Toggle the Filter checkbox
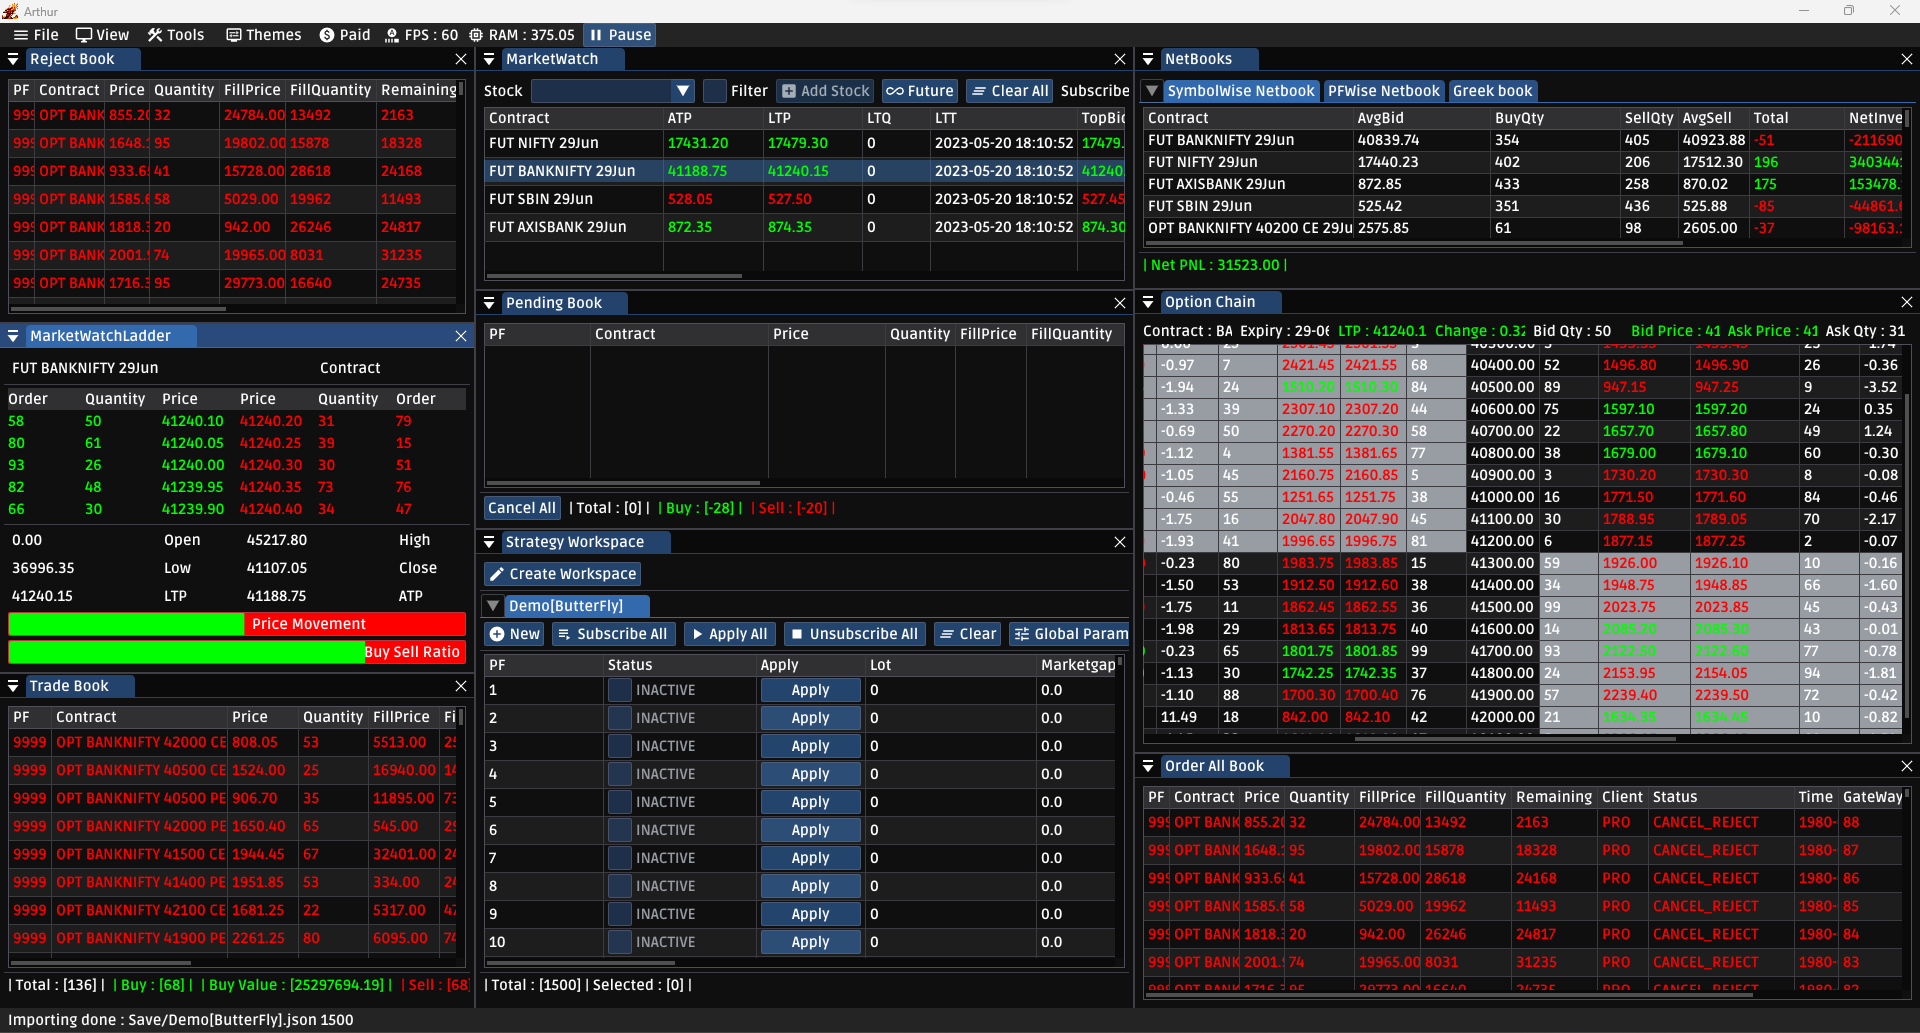1920x1033 pixels. click(714, 91)
